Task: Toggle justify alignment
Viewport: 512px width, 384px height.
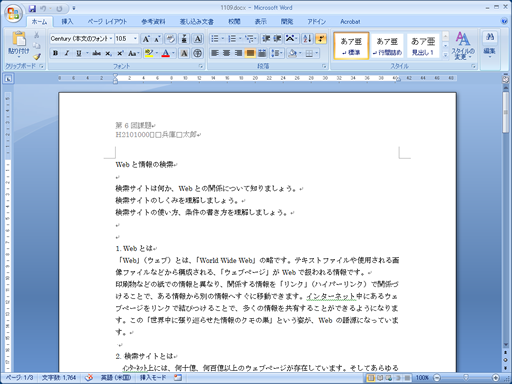Action: [x=250, y=53]
